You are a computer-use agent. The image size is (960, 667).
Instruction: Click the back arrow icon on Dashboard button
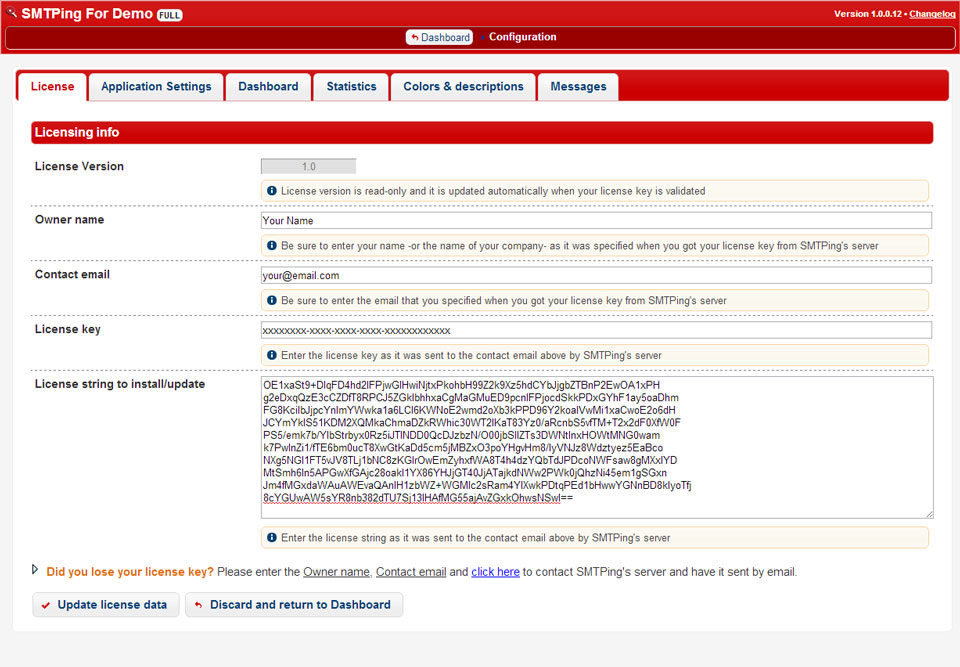[x=414, y=37]
